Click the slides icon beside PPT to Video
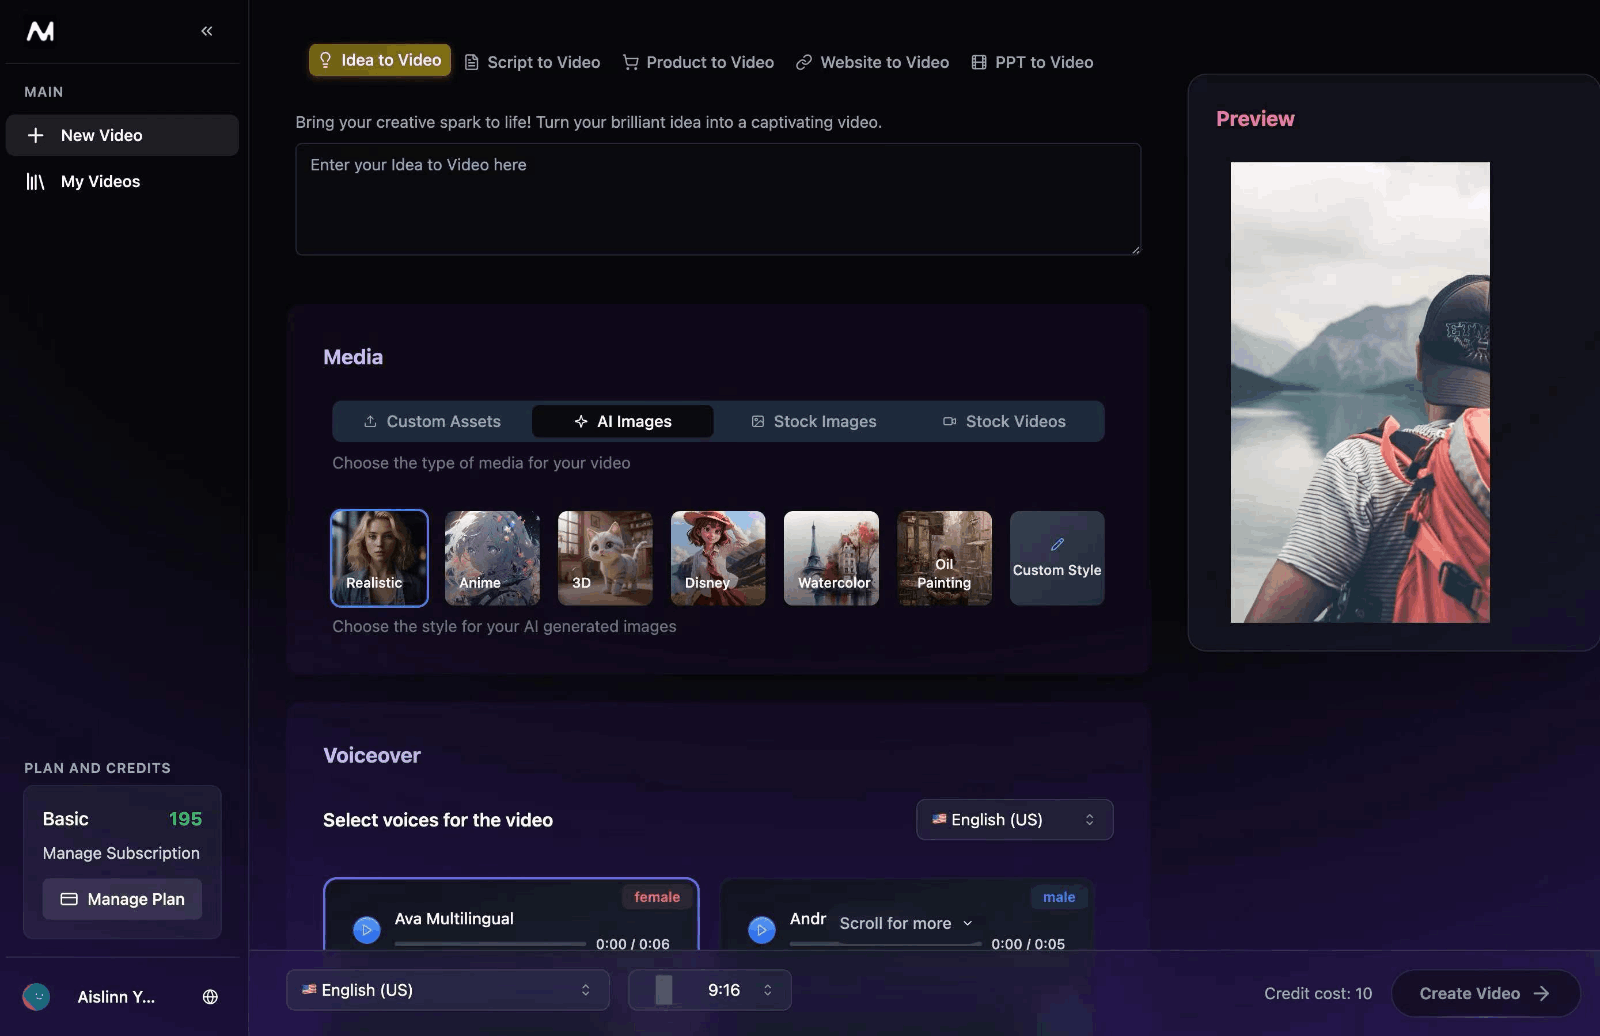 coord(979,62)
